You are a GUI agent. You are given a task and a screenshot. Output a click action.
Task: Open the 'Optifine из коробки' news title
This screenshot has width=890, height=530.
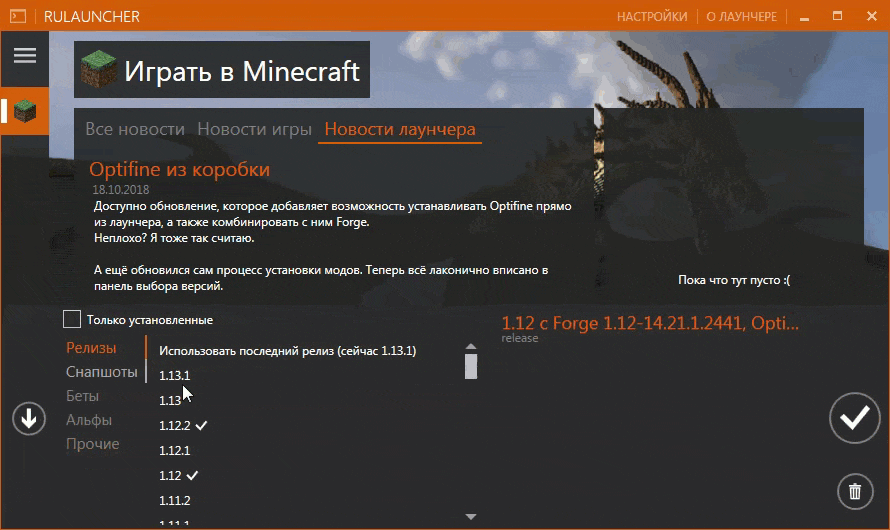point(179,169)
